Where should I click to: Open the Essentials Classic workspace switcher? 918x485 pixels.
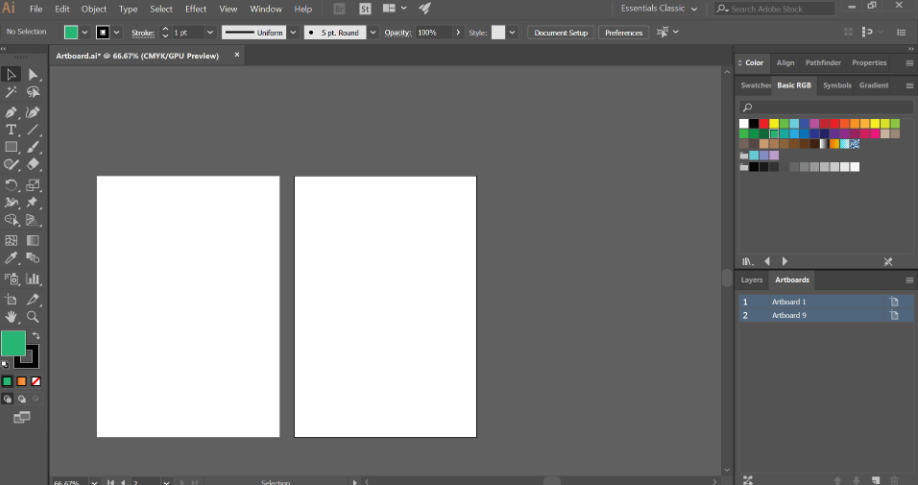[x=659, y=9]
